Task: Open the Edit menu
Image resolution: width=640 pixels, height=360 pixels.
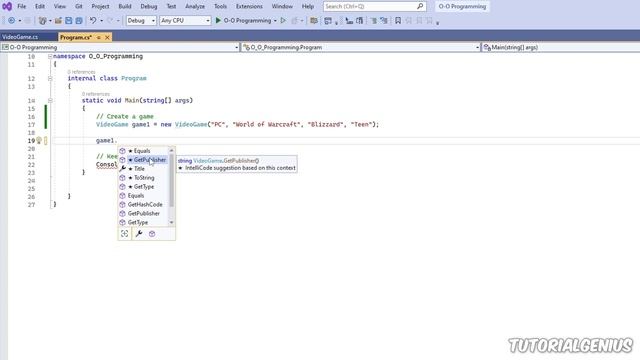Action: (x=40, y=7)
